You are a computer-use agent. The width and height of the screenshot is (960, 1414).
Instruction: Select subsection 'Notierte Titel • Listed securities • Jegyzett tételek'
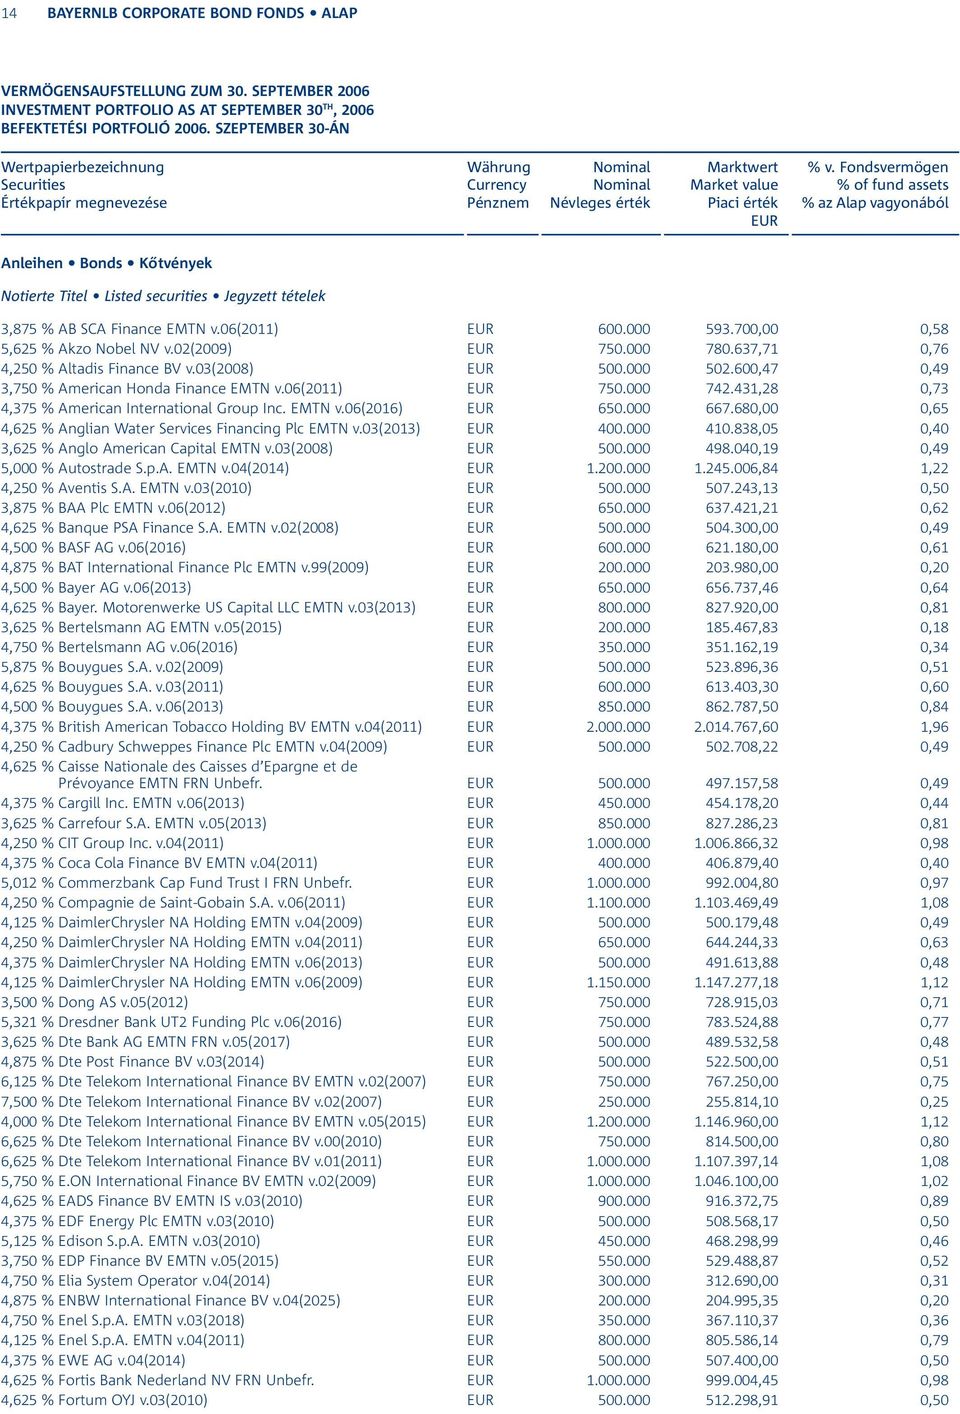pyautogui.click(x=163, y=296)
